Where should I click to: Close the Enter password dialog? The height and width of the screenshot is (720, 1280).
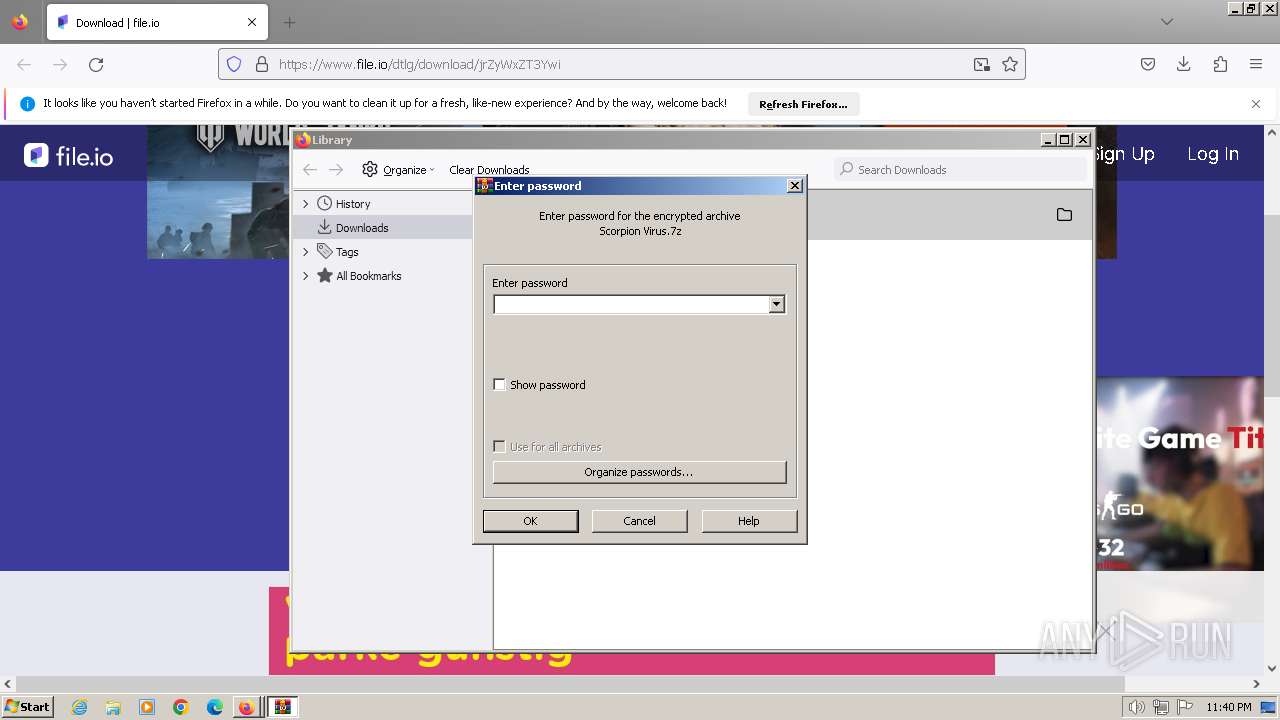[x=795, y=186]
